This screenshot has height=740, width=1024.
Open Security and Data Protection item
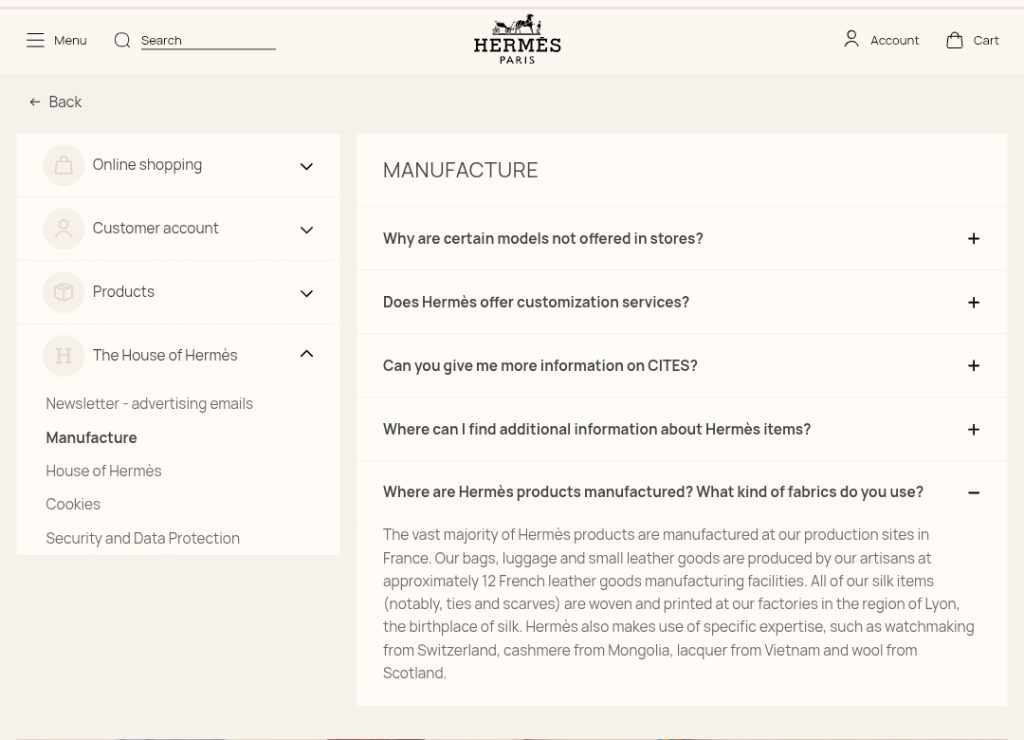point(142,538)
